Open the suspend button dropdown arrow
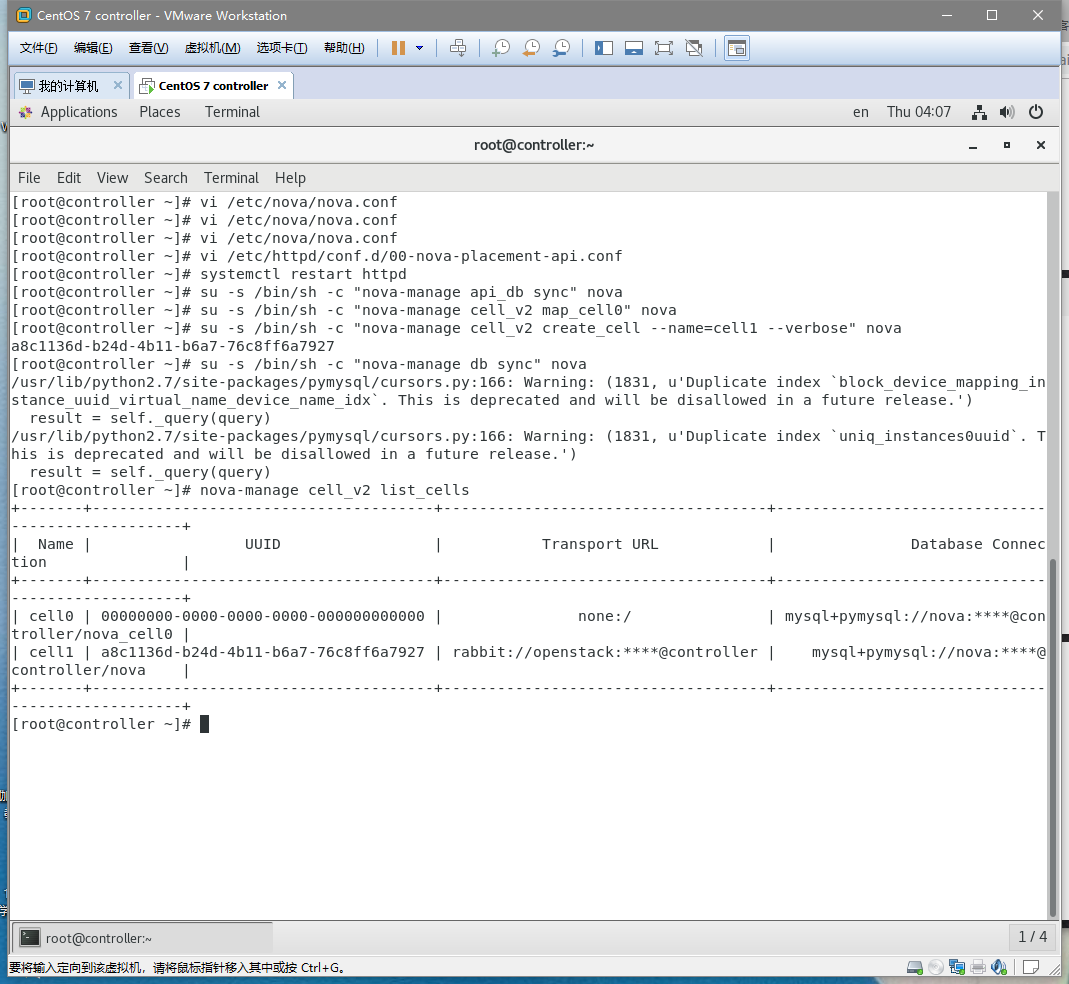This screenshot has width=1069, height=984. [x=420, y=47]
